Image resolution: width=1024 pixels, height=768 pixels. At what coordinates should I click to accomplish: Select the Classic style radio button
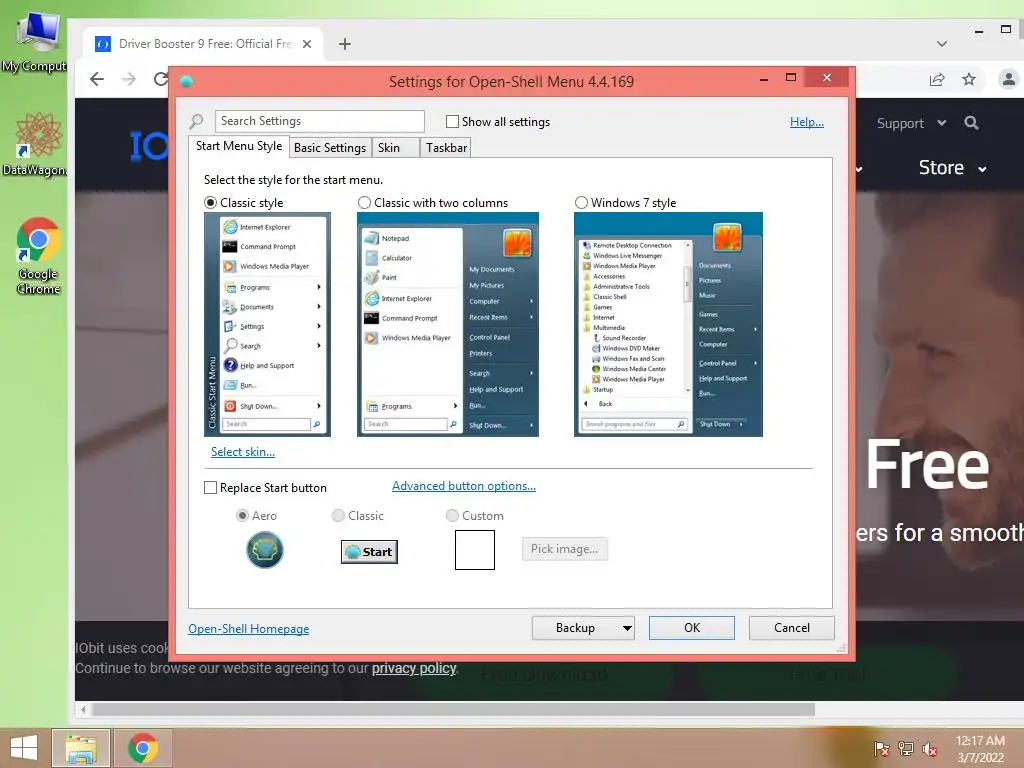pos(210,202)
